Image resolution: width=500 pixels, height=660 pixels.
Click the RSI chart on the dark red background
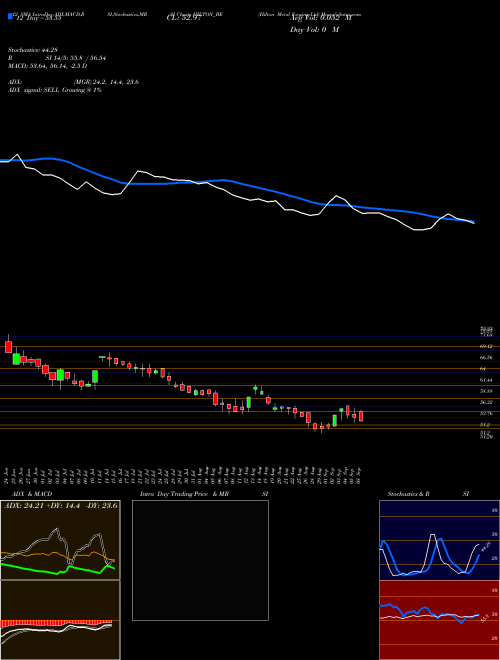(x=439, y=620)
